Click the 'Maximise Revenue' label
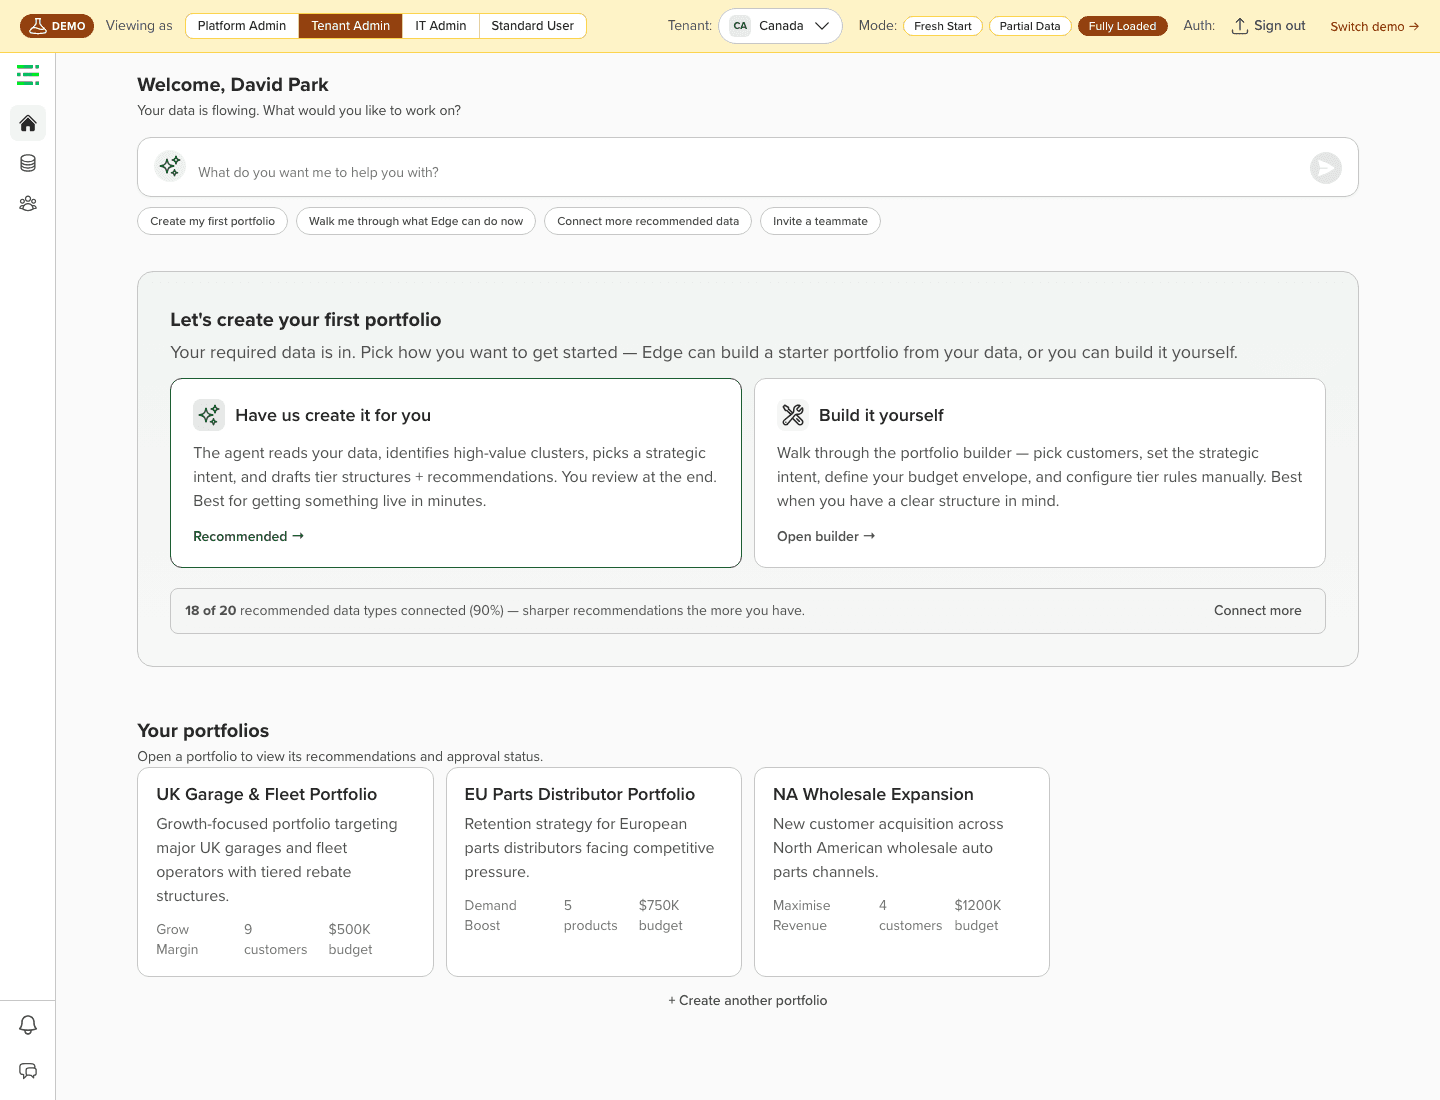1440x1100 pixels. (x=802, y=915)
